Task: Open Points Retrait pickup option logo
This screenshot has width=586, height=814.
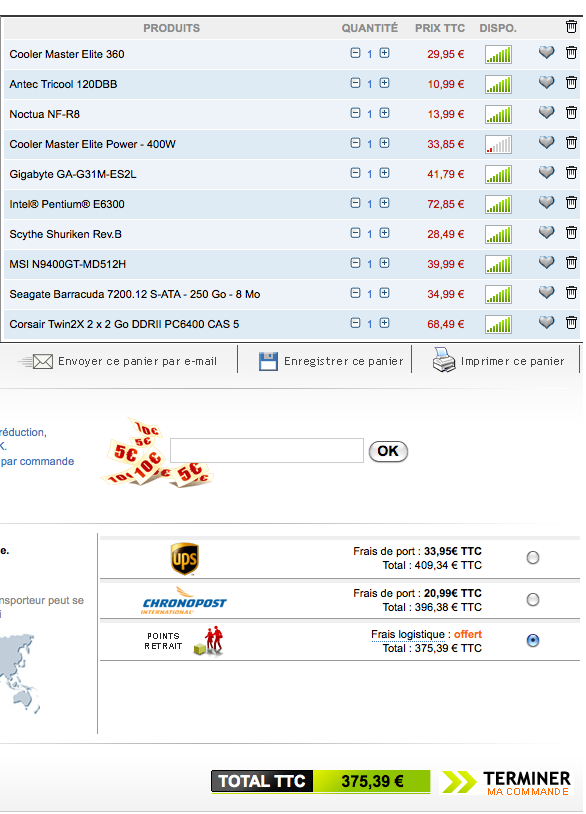Action: click(184, 642)
